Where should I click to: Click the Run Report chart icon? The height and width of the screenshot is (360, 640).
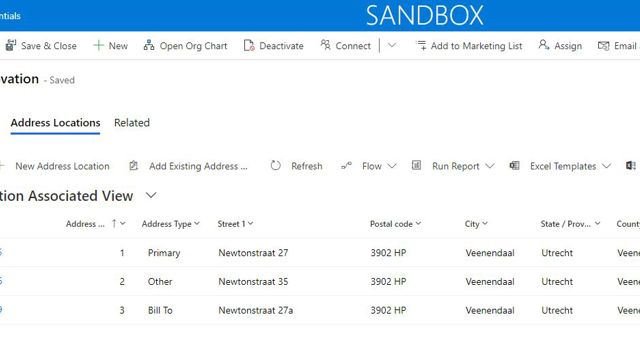[416, 165]
